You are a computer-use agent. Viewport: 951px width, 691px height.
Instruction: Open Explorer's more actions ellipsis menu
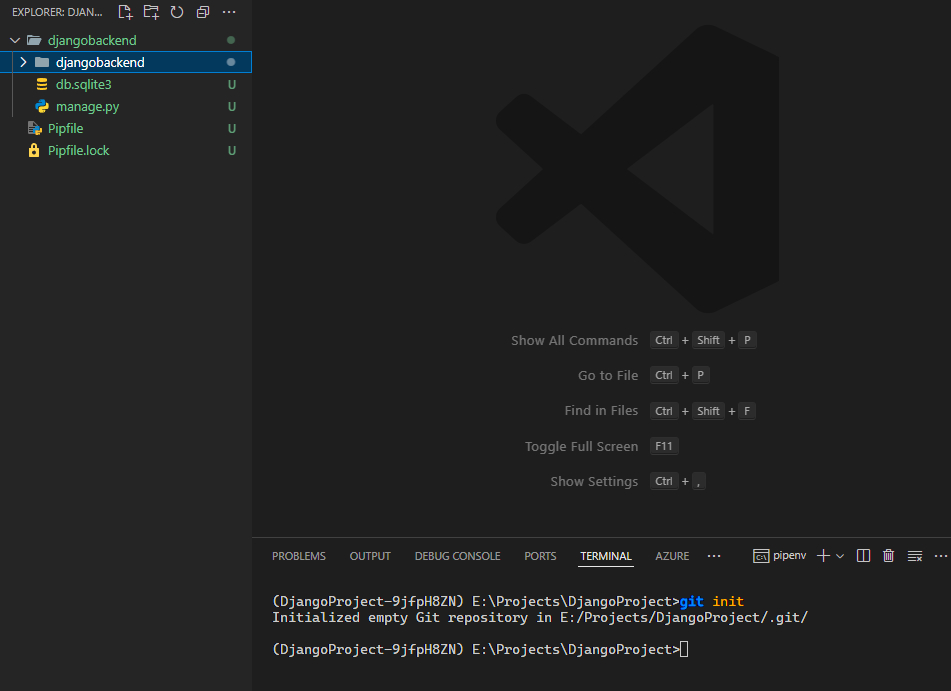point(229,12)
